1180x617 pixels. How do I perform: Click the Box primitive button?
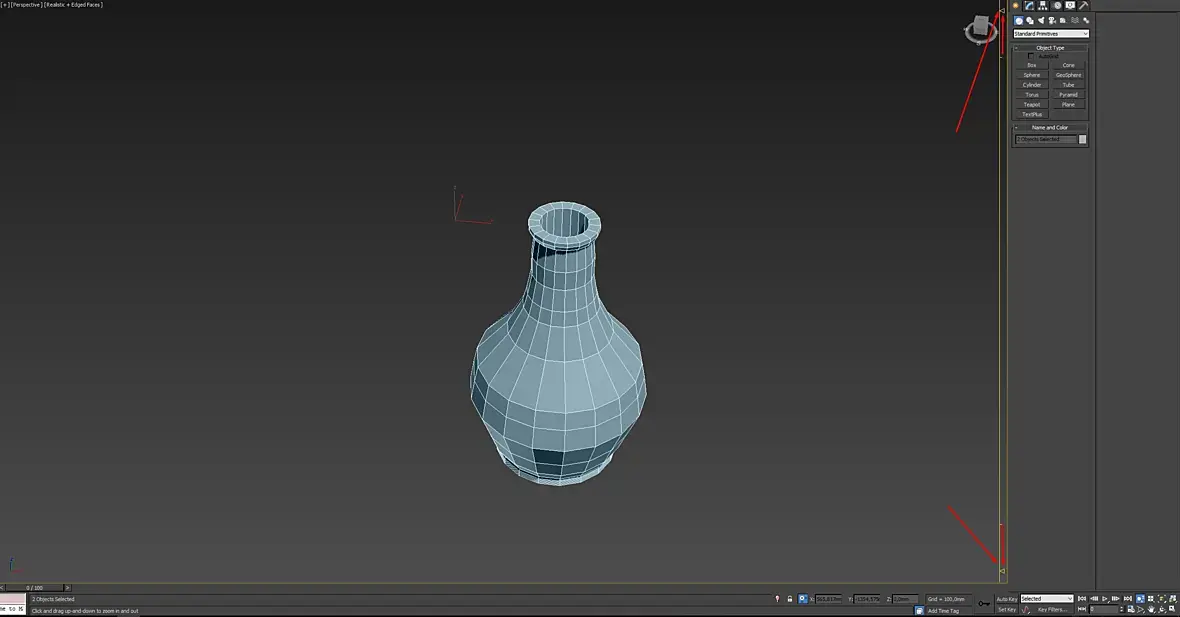(1032, 65)
